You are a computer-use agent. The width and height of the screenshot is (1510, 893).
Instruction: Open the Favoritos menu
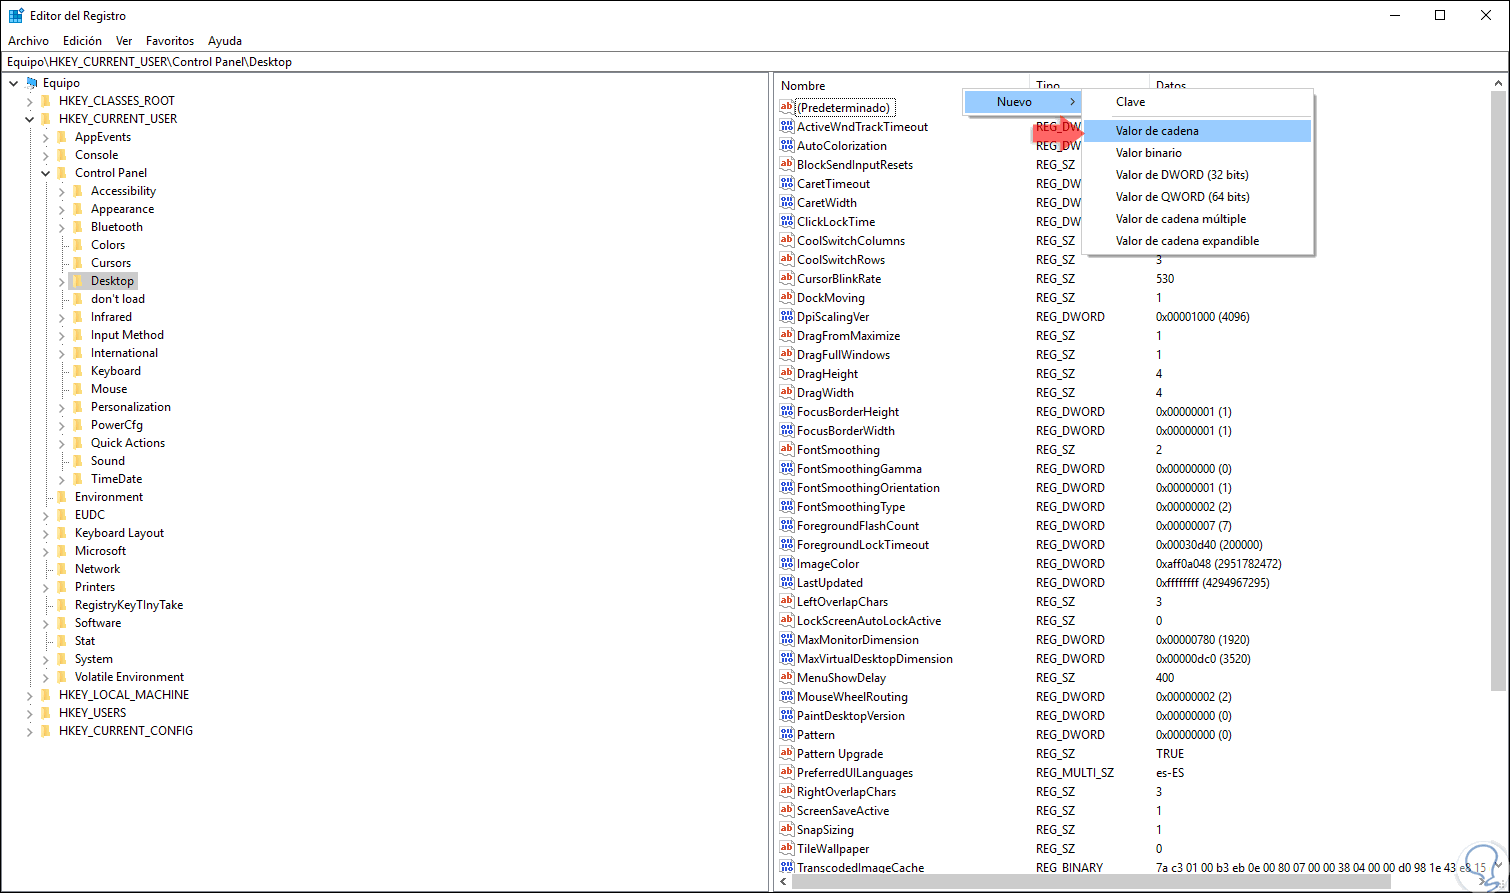click(x=170, y=41)
